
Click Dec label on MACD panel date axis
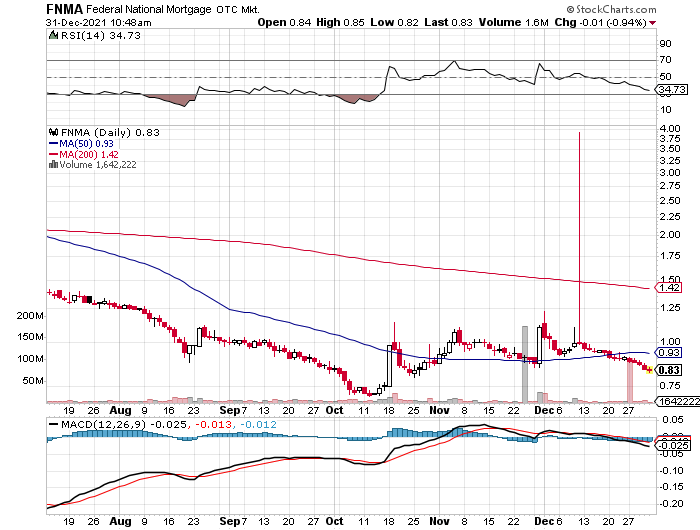point(545,521)
